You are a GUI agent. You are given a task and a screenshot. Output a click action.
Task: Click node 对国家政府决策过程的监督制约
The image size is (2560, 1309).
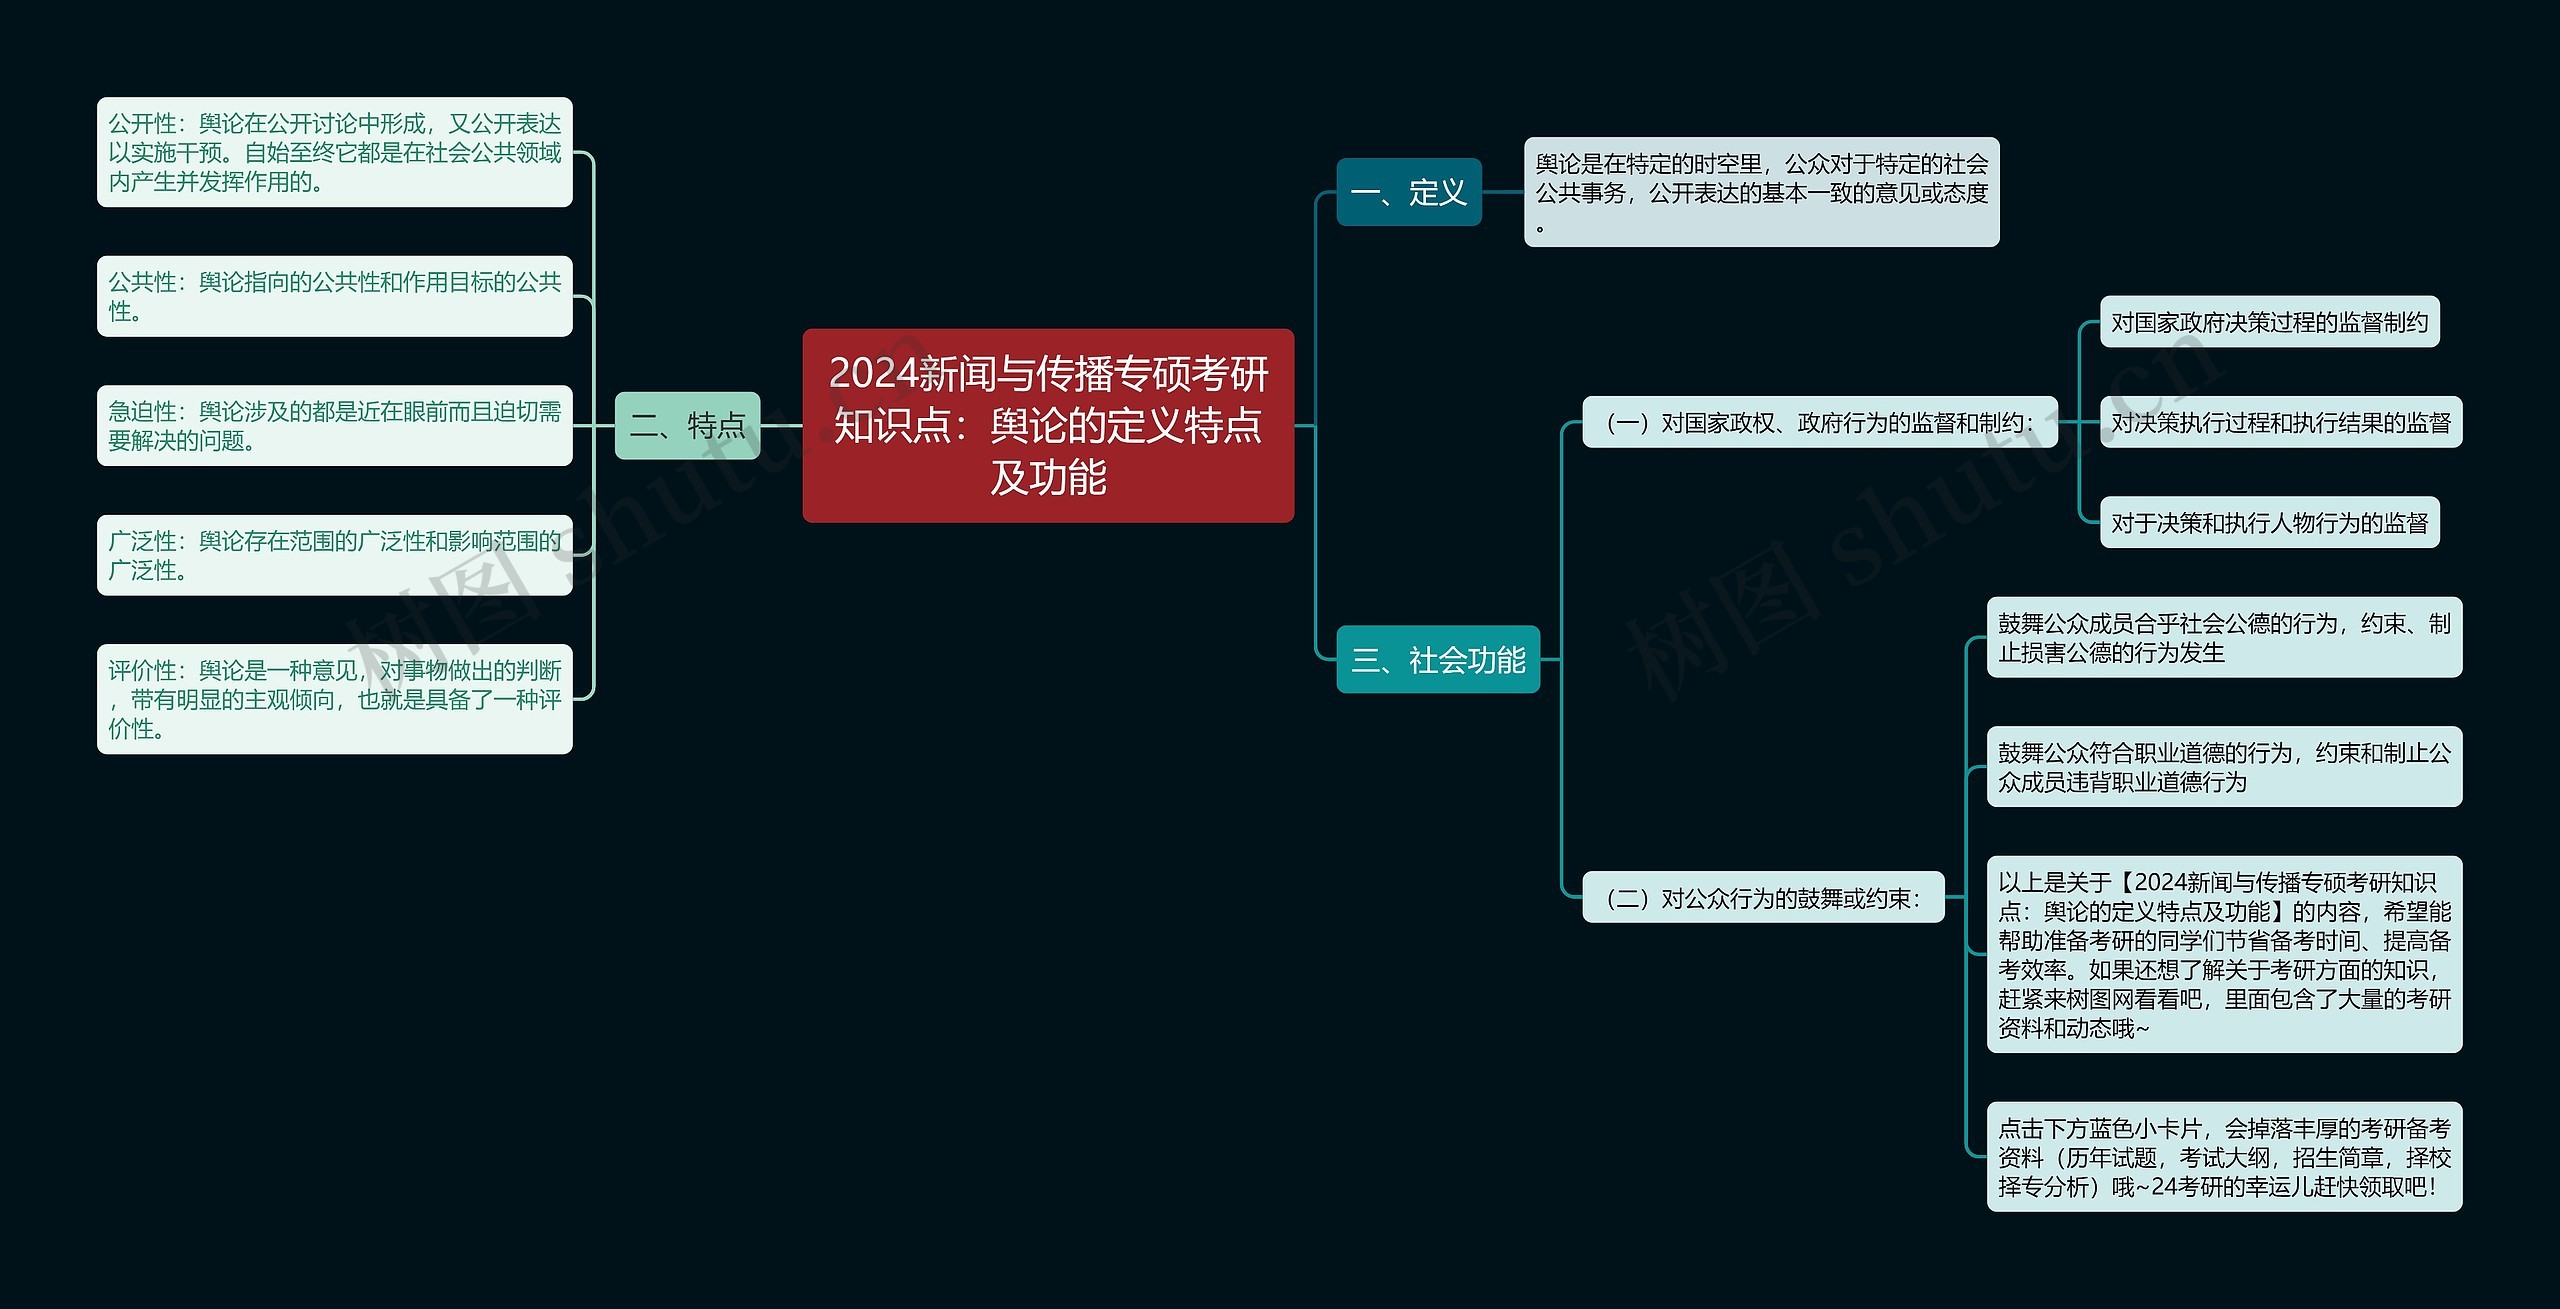2271,323
